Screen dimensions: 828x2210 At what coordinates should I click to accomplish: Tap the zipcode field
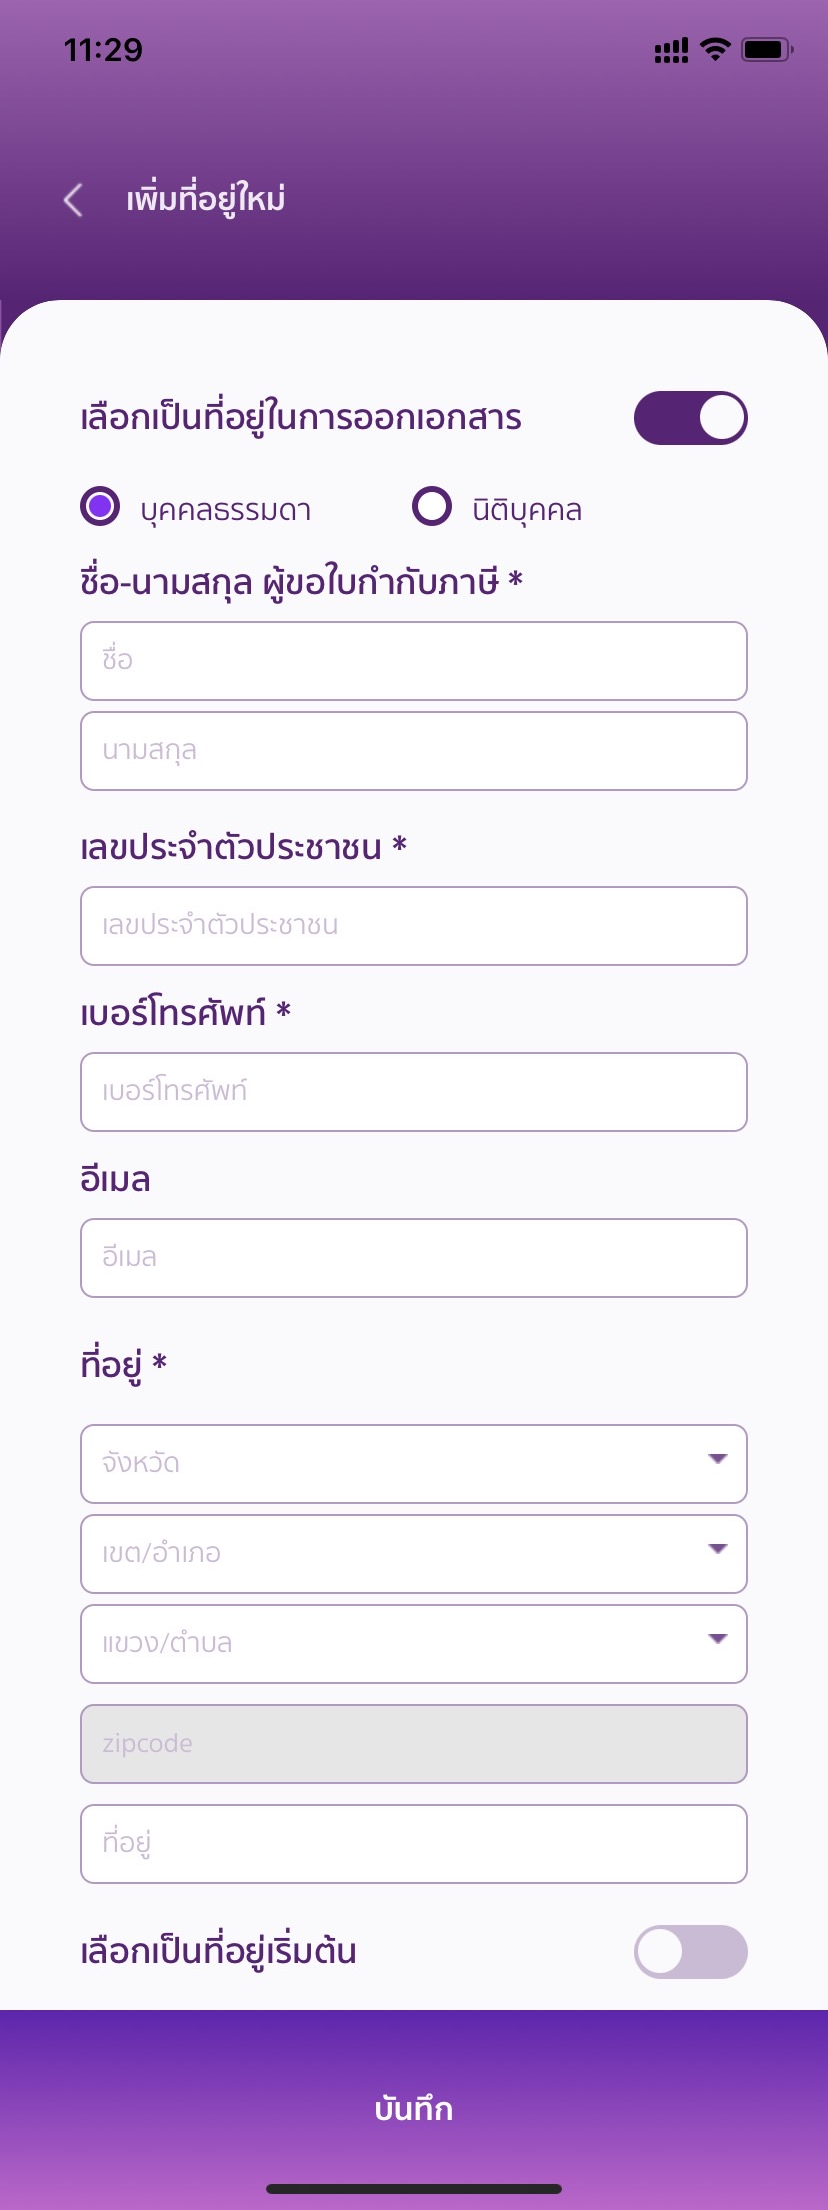(414, 1744)
